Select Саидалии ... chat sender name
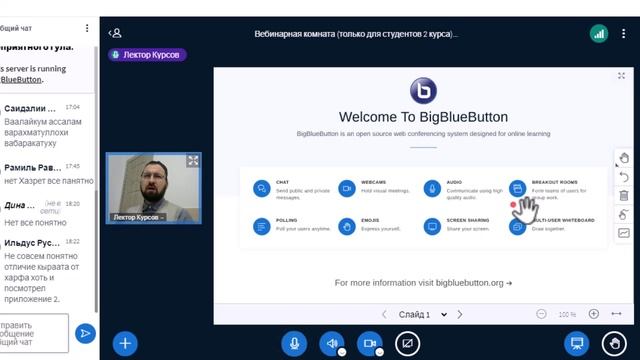Viewport: 640px width, 360px height. point(30,109)
